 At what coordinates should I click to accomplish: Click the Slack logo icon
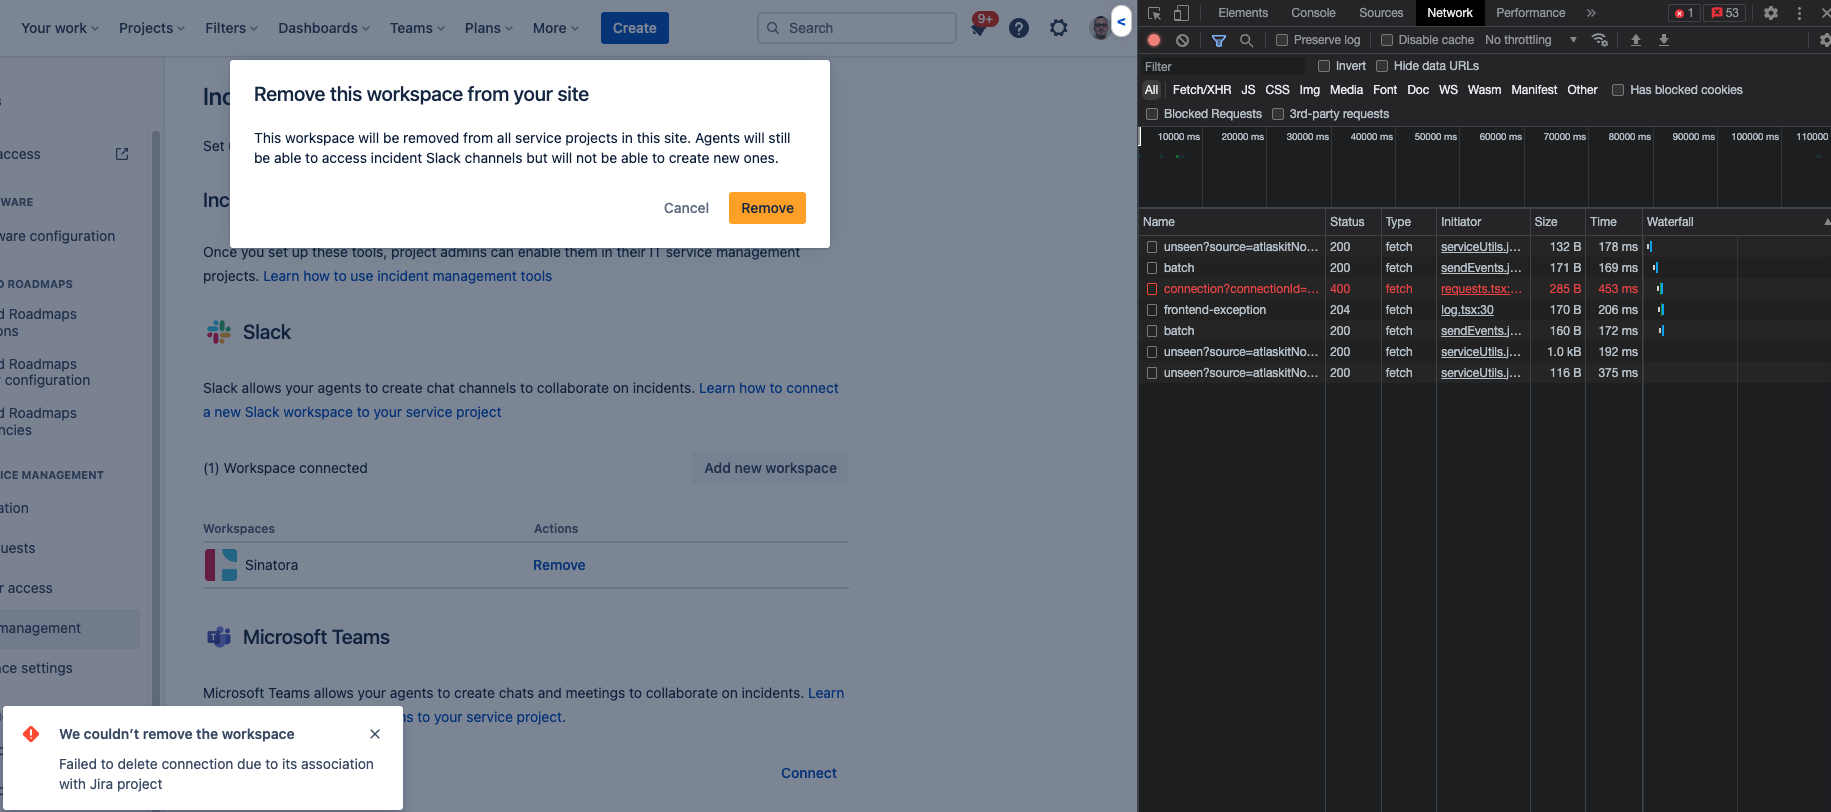(219, 332)
